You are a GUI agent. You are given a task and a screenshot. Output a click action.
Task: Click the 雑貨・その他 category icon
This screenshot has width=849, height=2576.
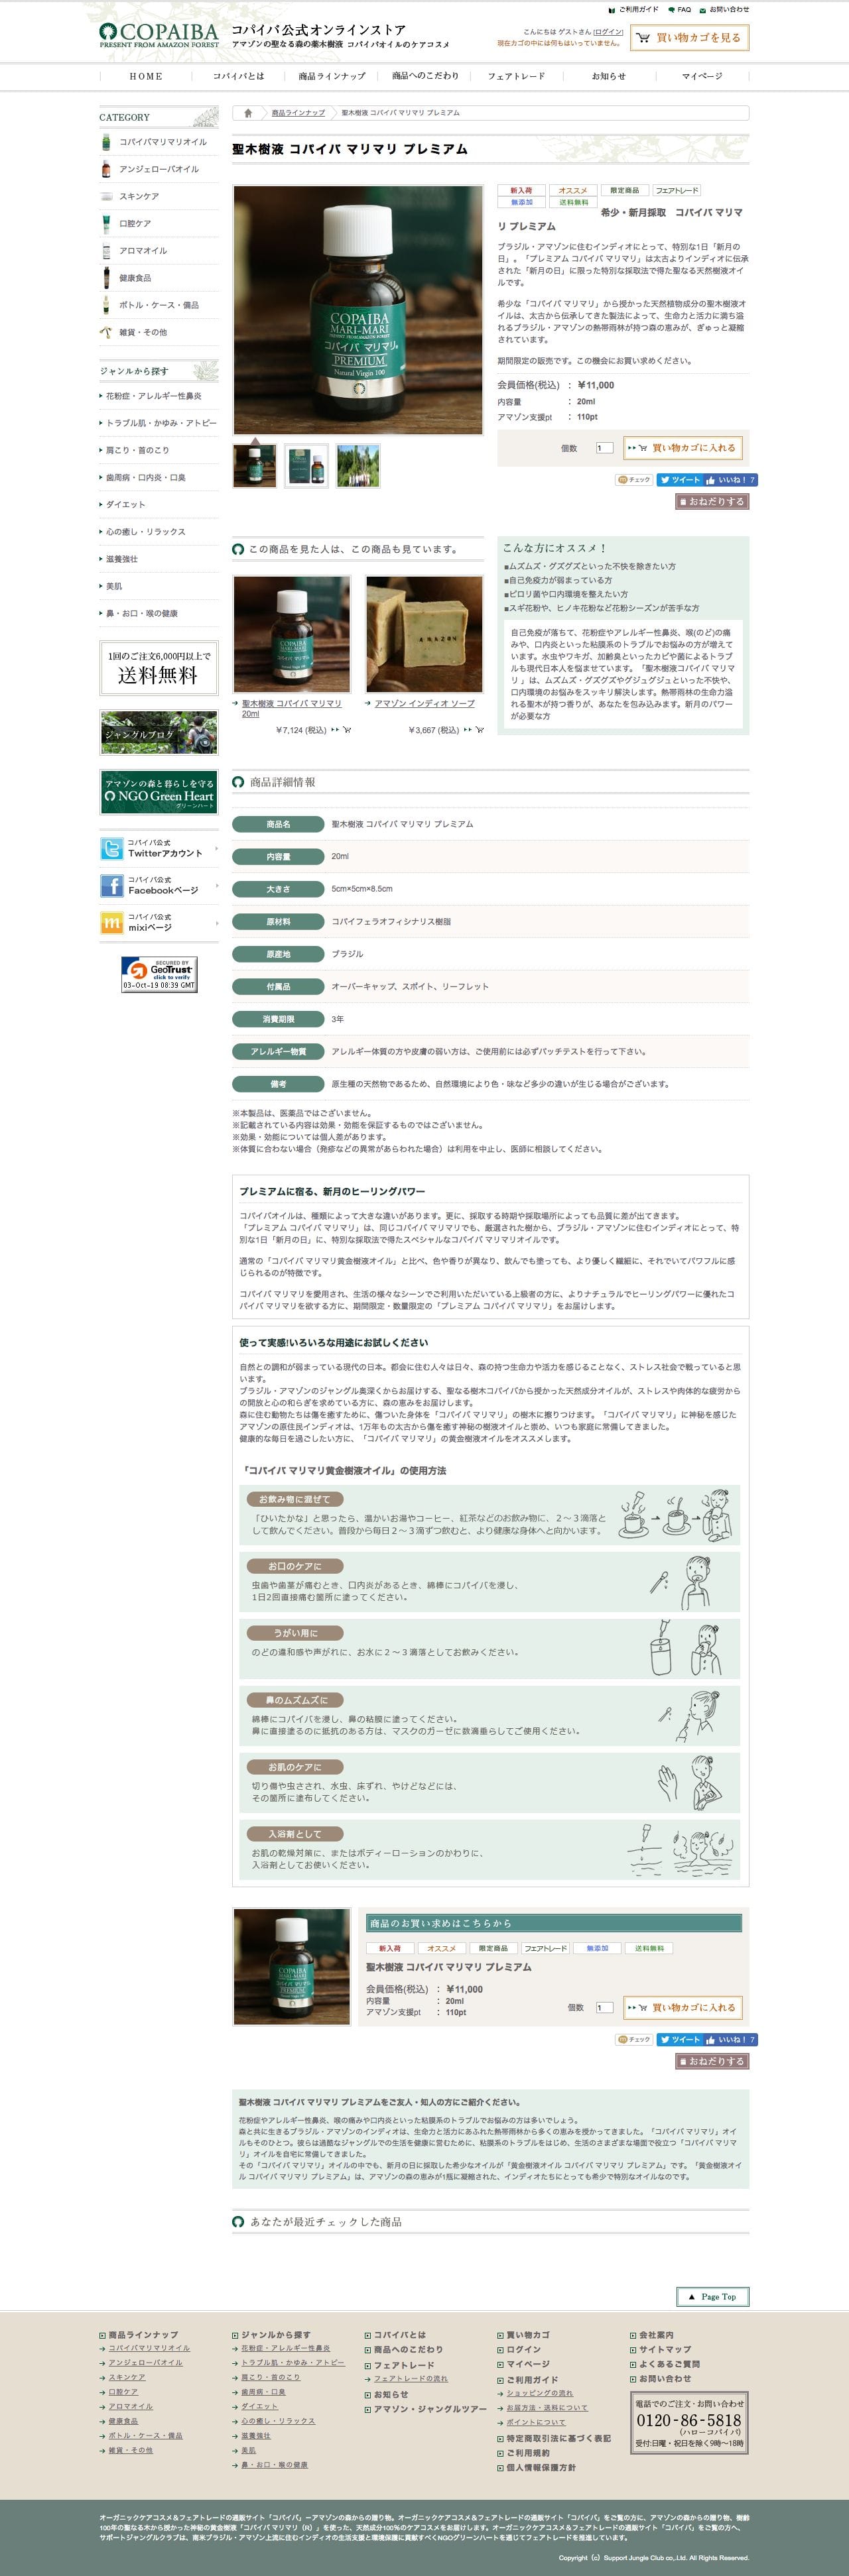(106, 332)
